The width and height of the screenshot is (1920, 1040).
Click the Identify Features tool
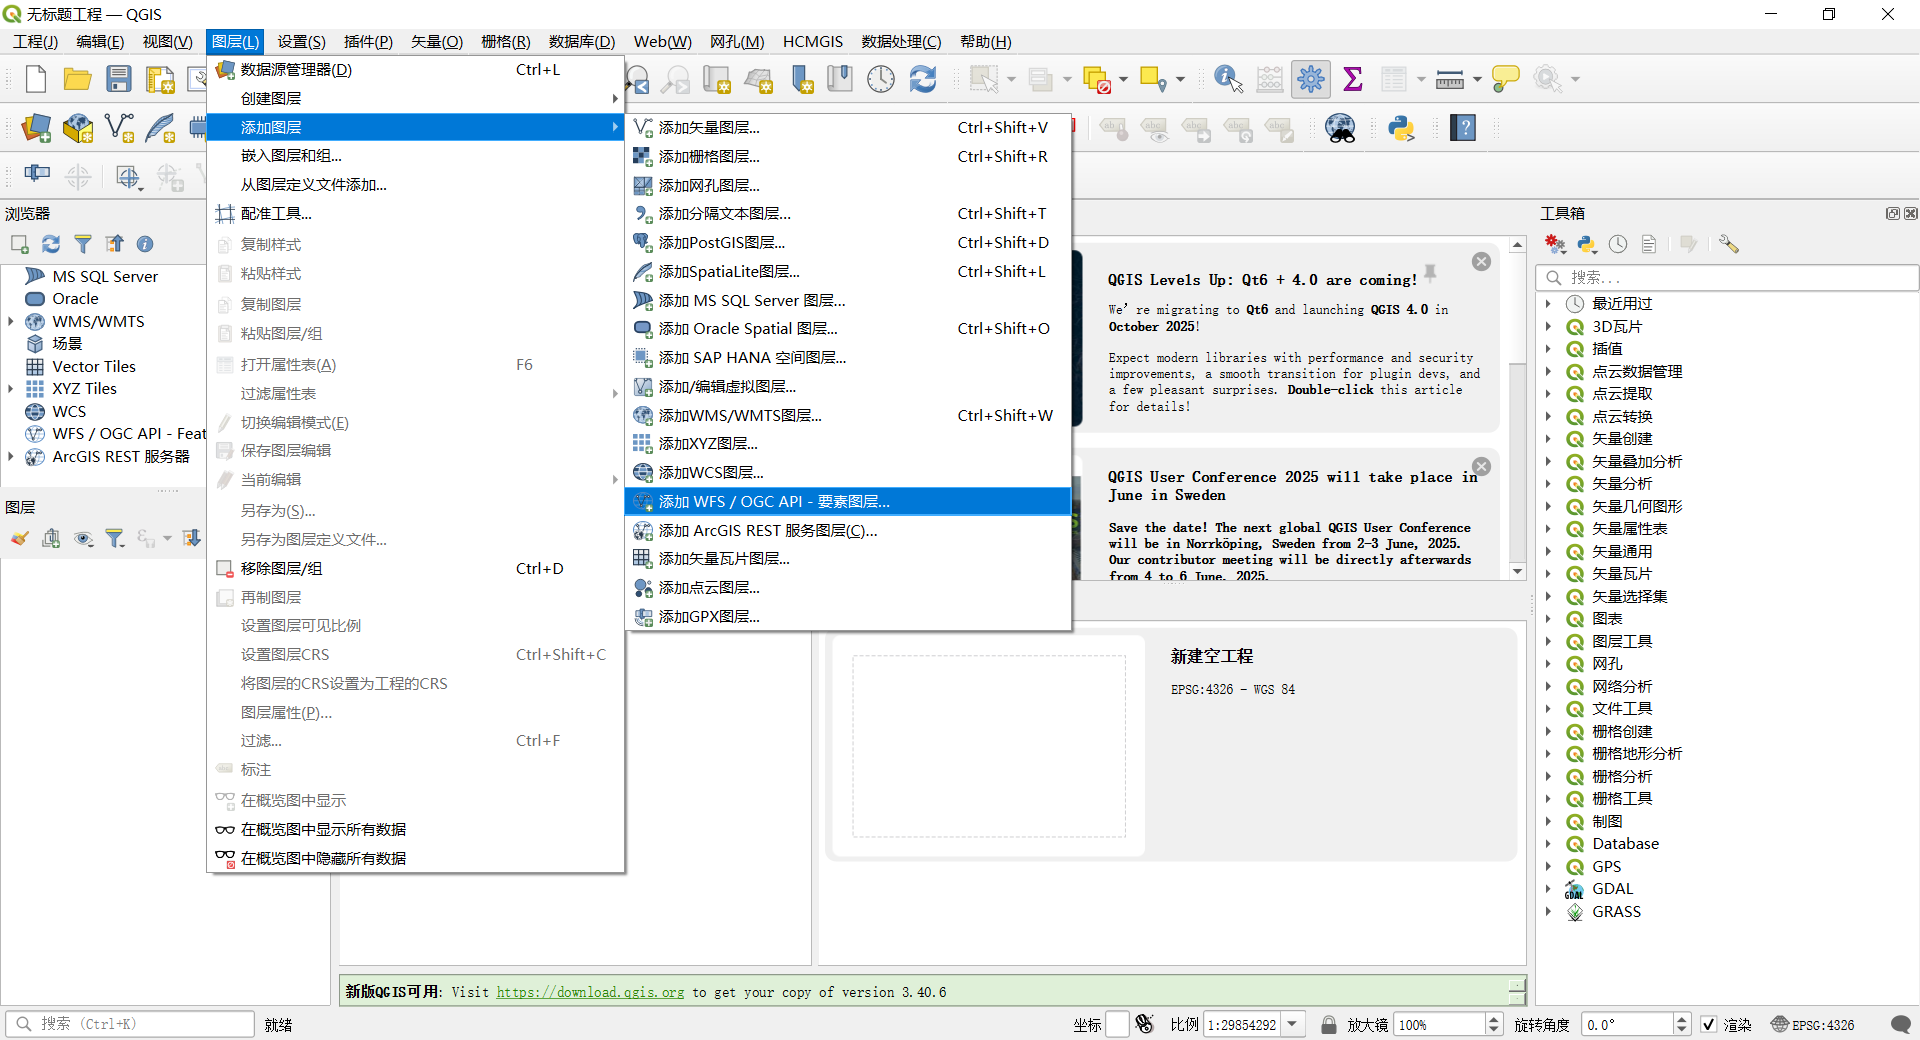[x=1227, y=79]
